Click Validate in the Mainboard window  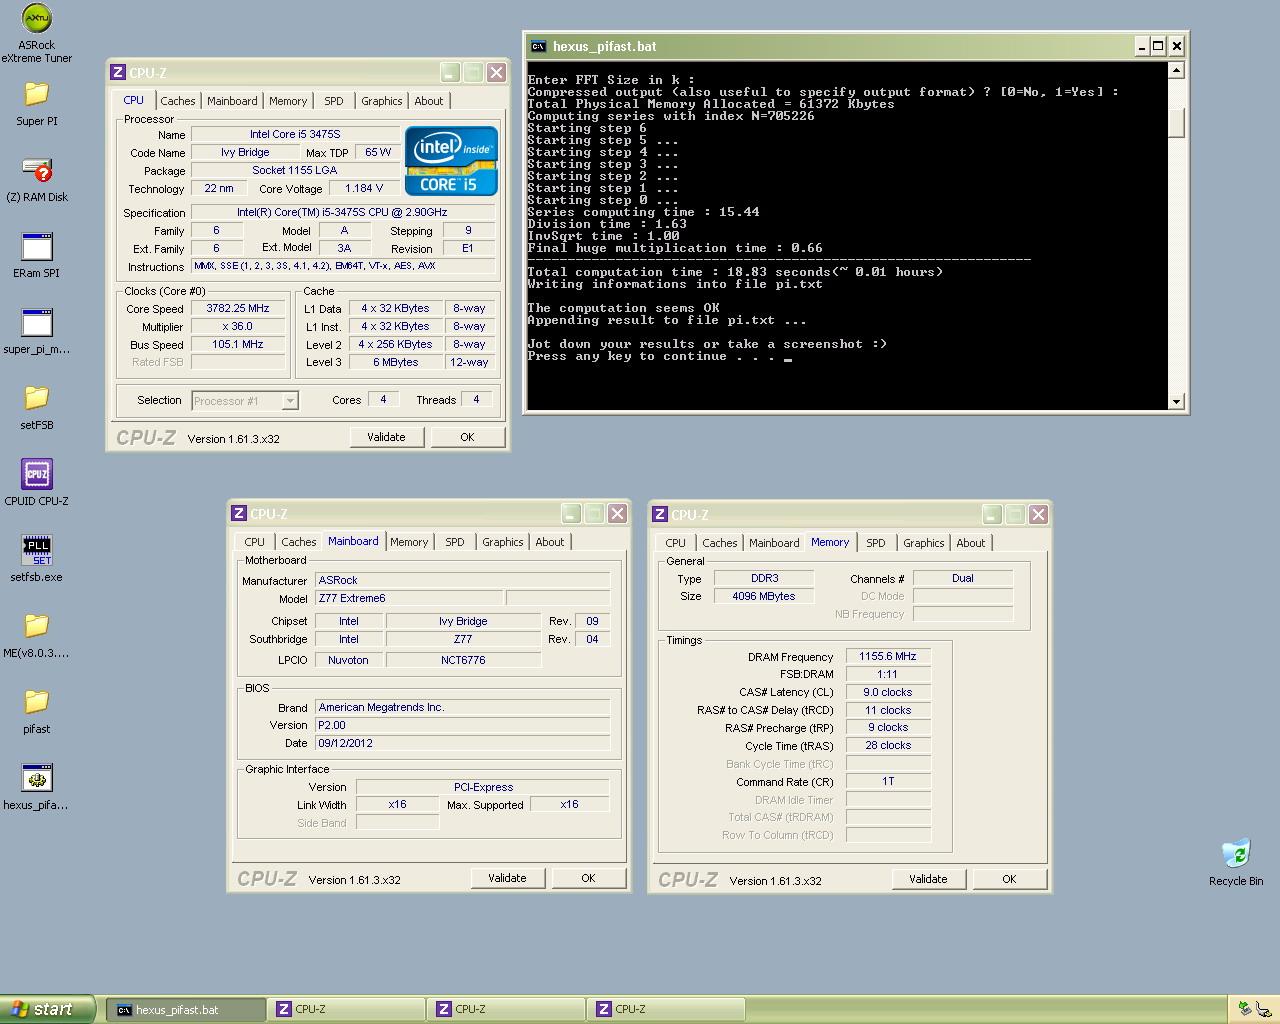click(x=507, y=878)
